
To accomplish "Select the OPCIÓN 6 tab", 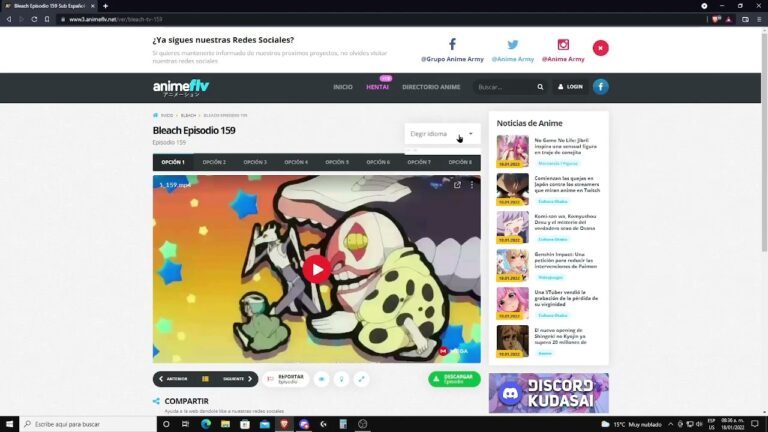I will point(378,162).
